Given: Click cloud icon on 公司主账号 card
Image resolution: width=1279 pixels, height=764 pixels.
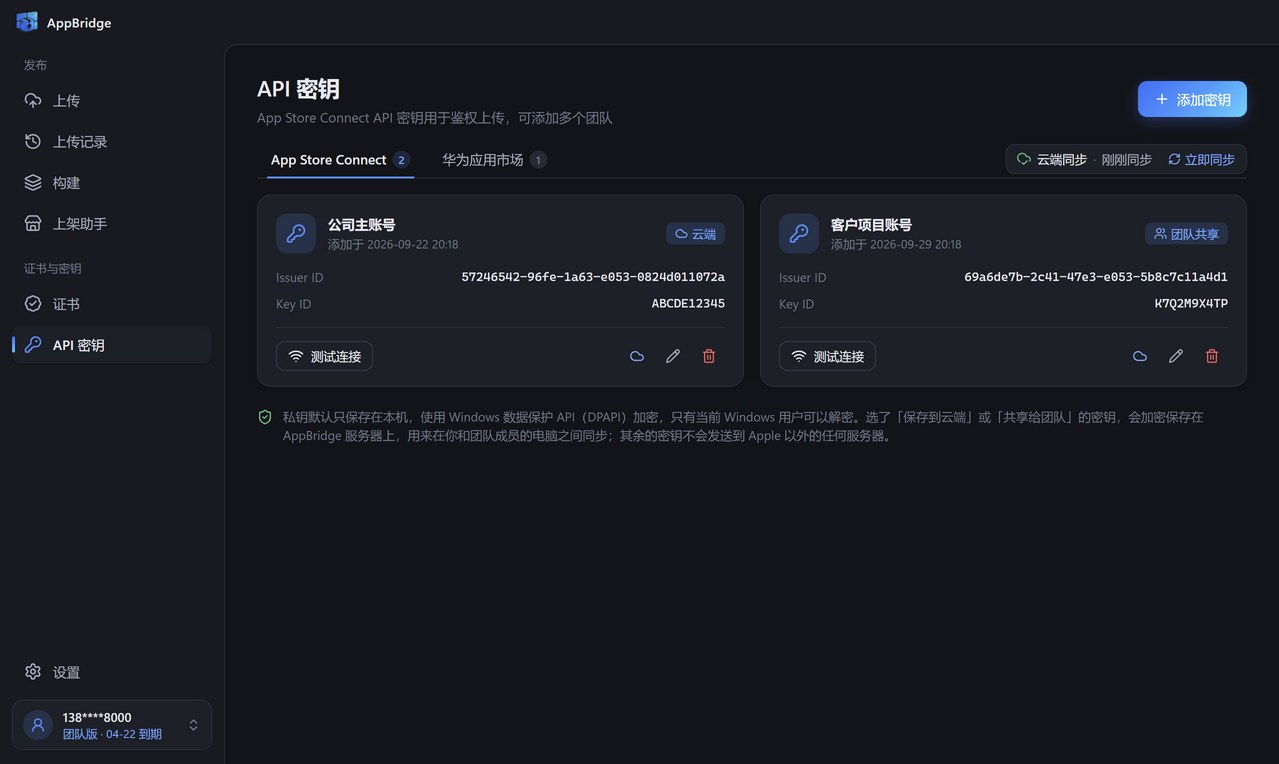Looking at the screenshot, I should [x=637, y=356].
